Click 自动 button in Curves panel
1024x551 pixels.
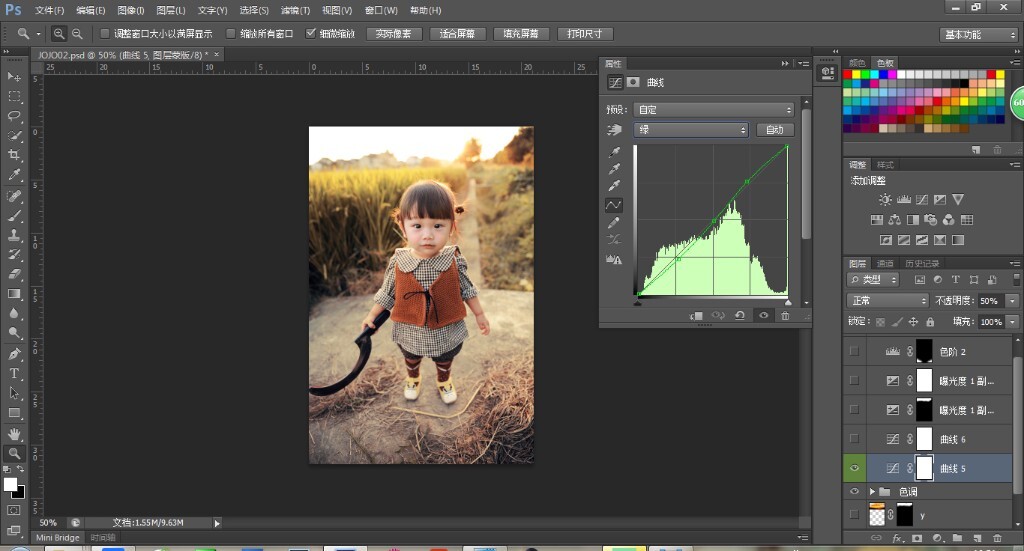click(x=775, y=130)
